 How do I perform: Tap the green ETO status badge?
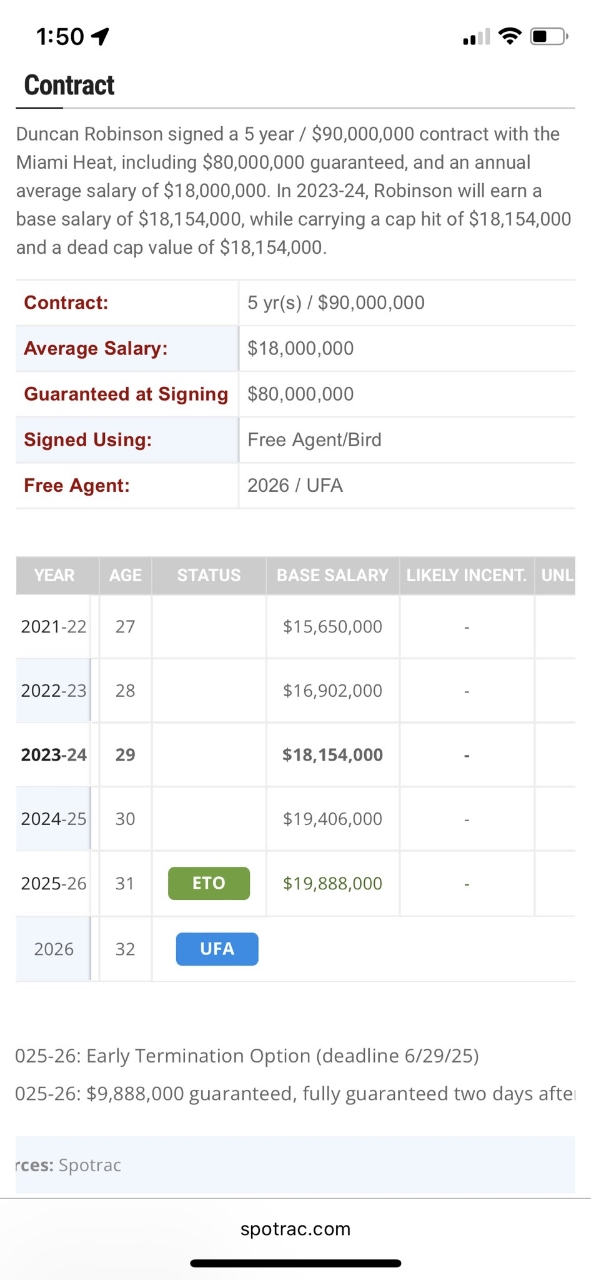209,883
